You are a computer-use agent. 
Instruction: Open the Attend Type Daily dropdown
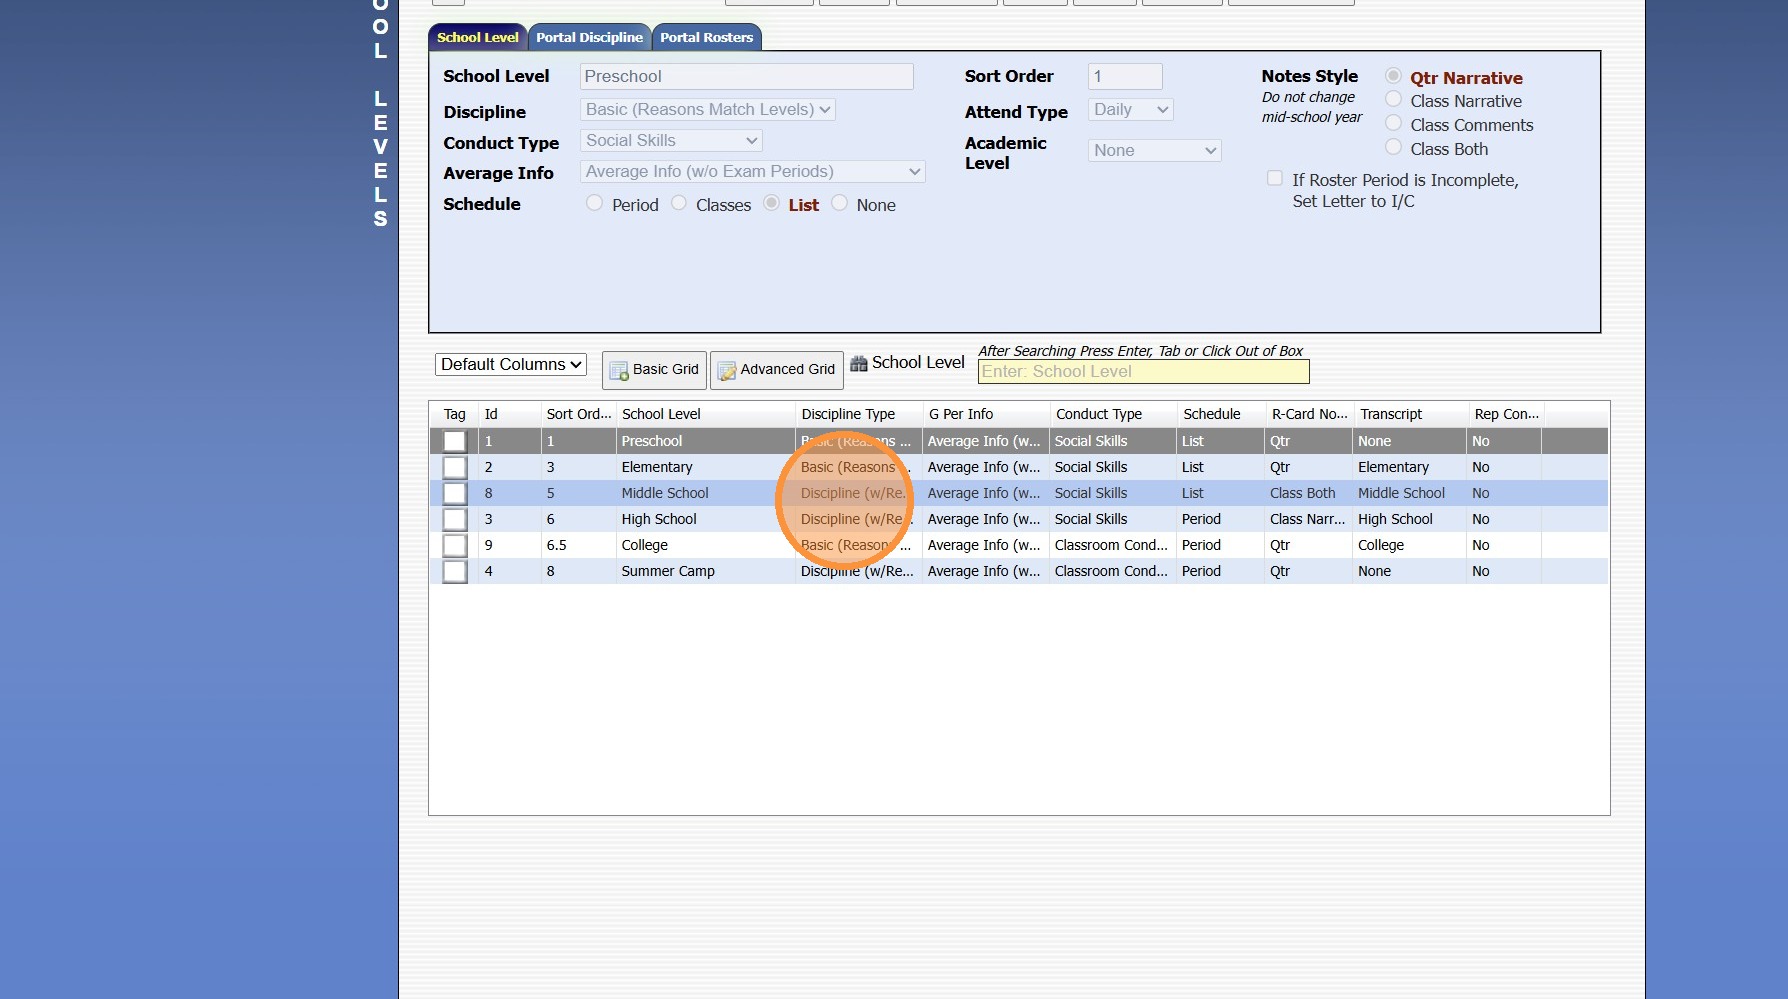[x=1130, y=110]
